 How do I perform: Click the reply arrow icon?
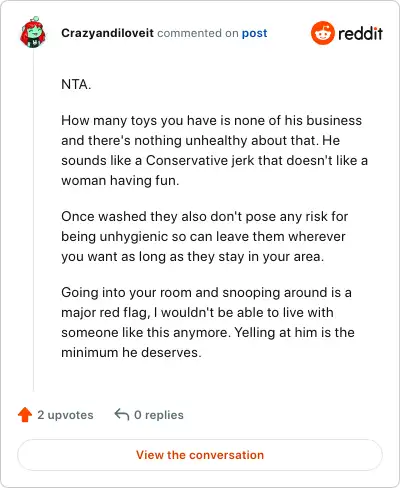[x=122, y=415]
